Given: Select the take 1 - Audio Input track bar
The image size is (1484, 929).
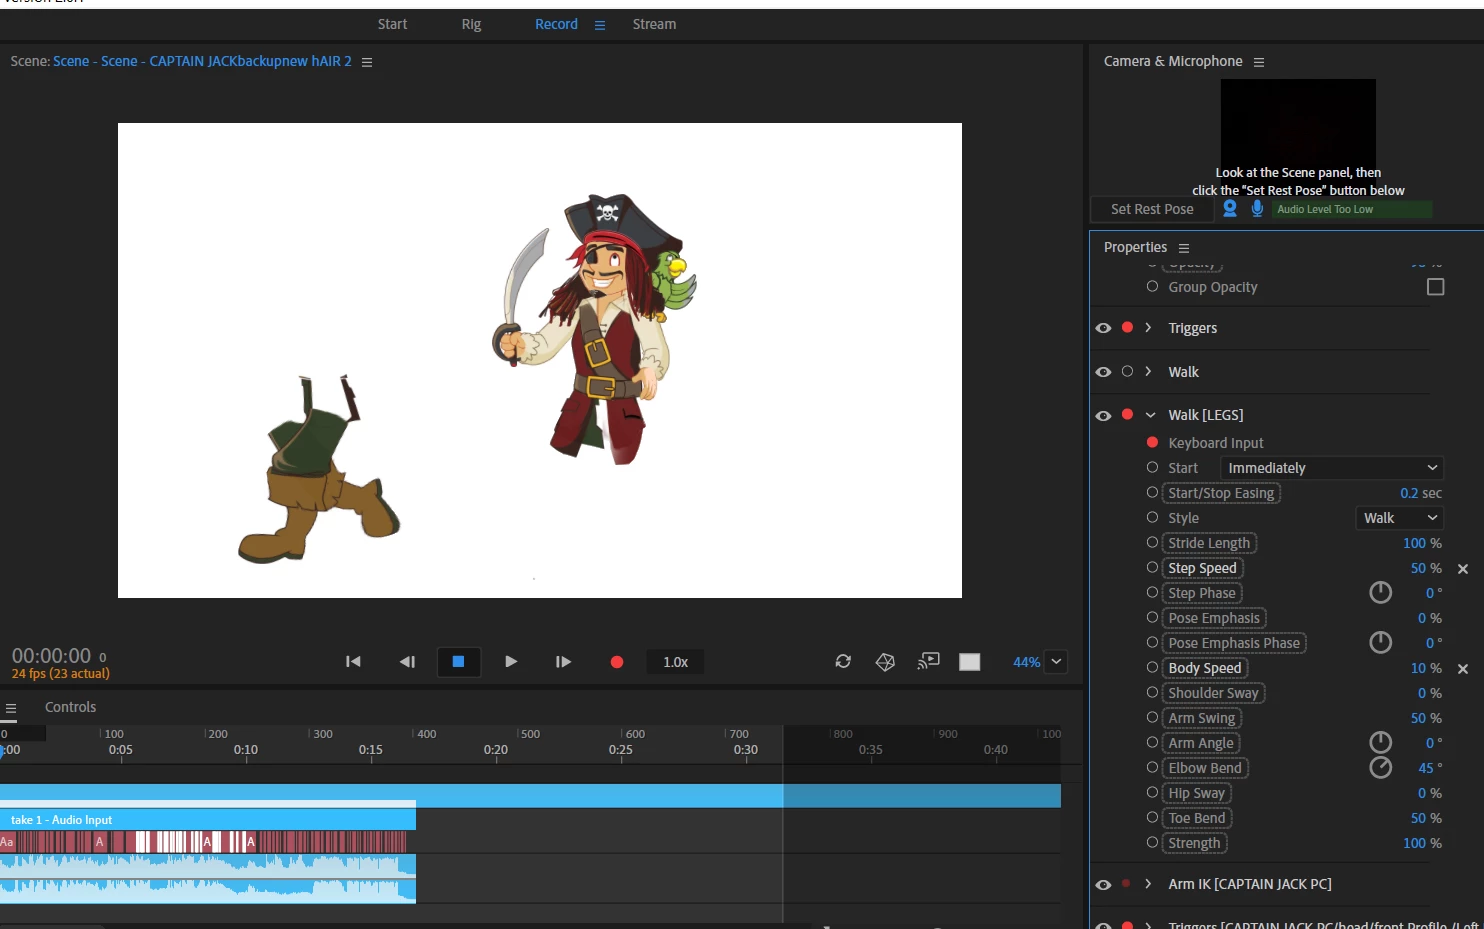Looking at the screenshot, I should [208, 819].
